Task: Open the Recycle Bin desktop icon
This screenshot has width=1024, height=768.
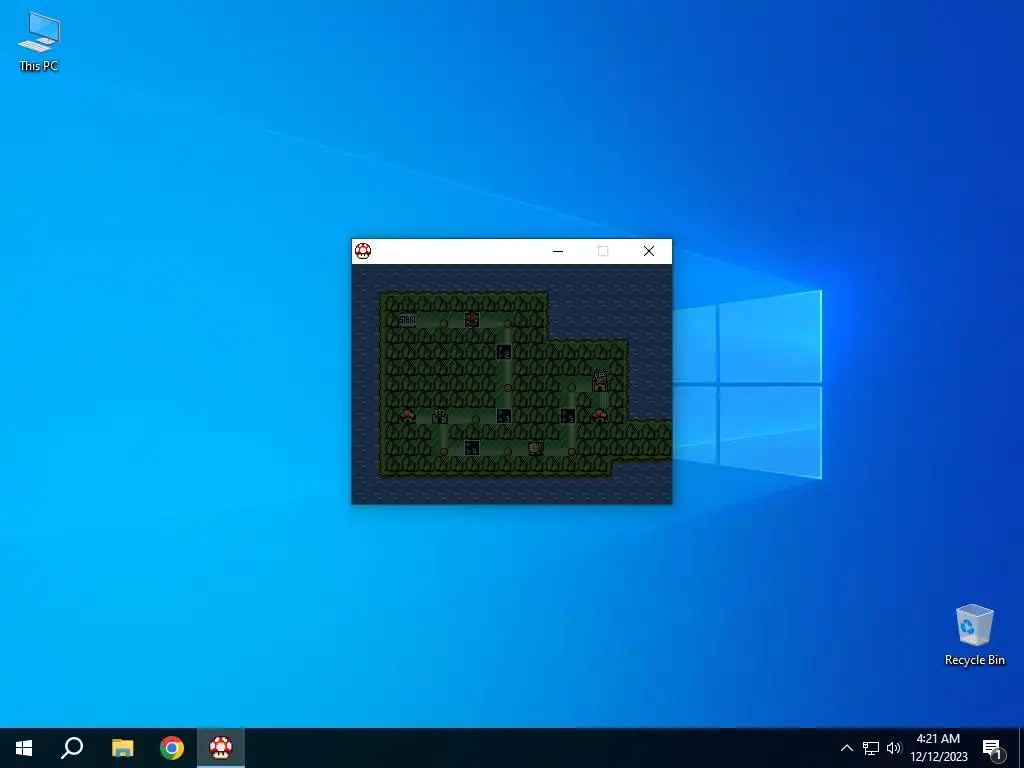Action: [x=974, y=635]
